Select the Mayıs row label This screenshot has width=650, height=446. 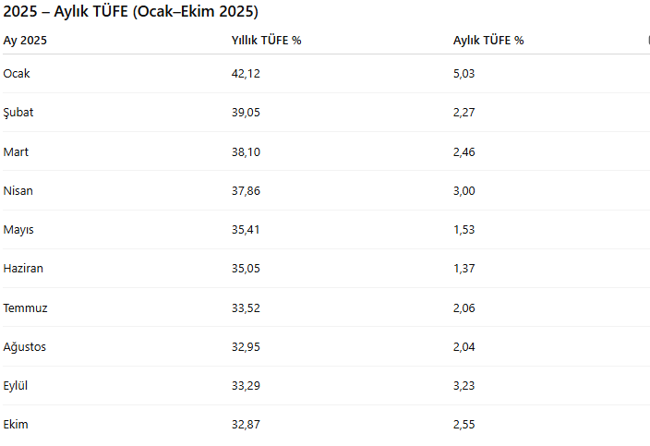click(x=19, y=230)
